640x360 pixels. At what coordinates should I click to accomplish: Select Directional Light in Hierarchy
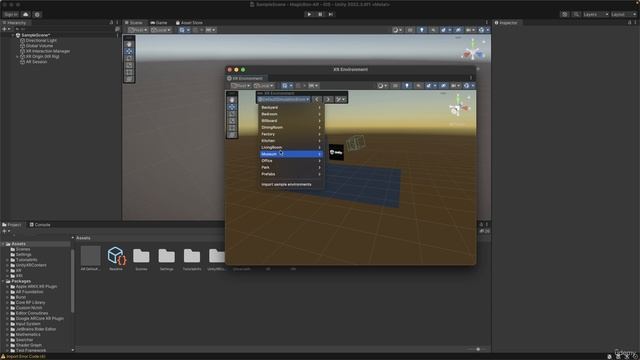[41, 41]
